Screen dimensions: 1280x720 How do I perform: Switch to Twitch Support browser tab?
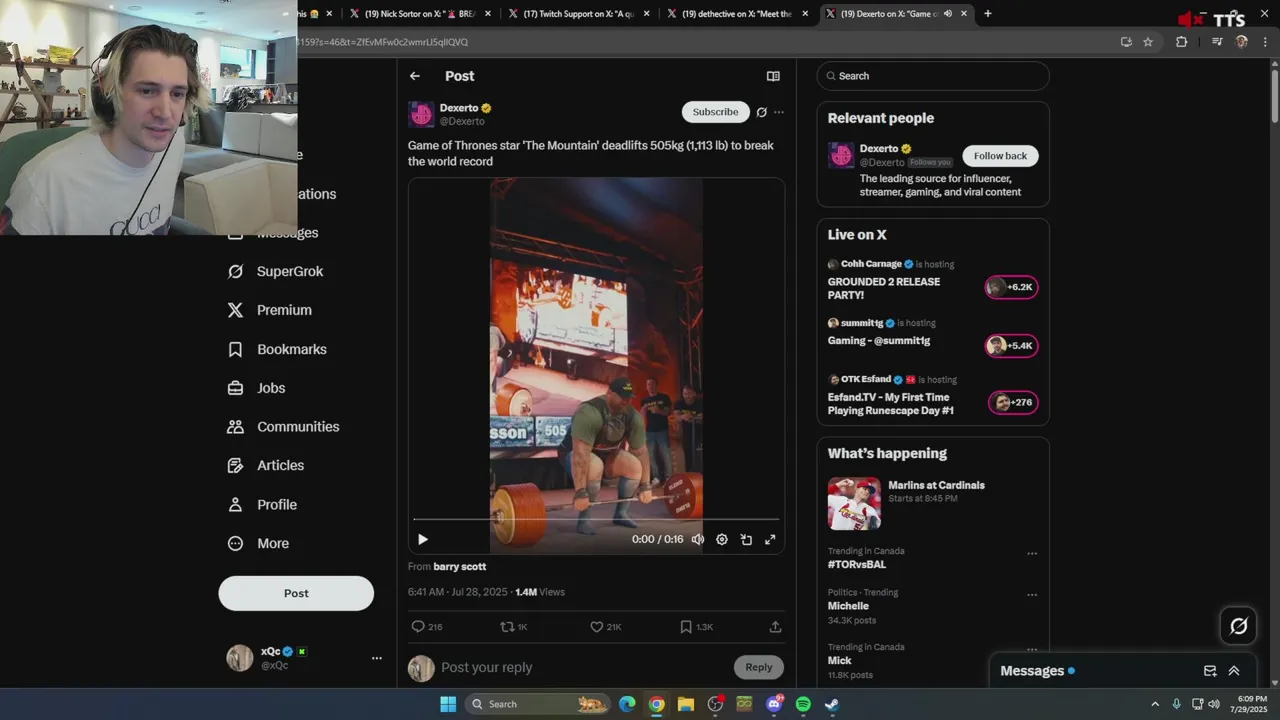(578, 14)
